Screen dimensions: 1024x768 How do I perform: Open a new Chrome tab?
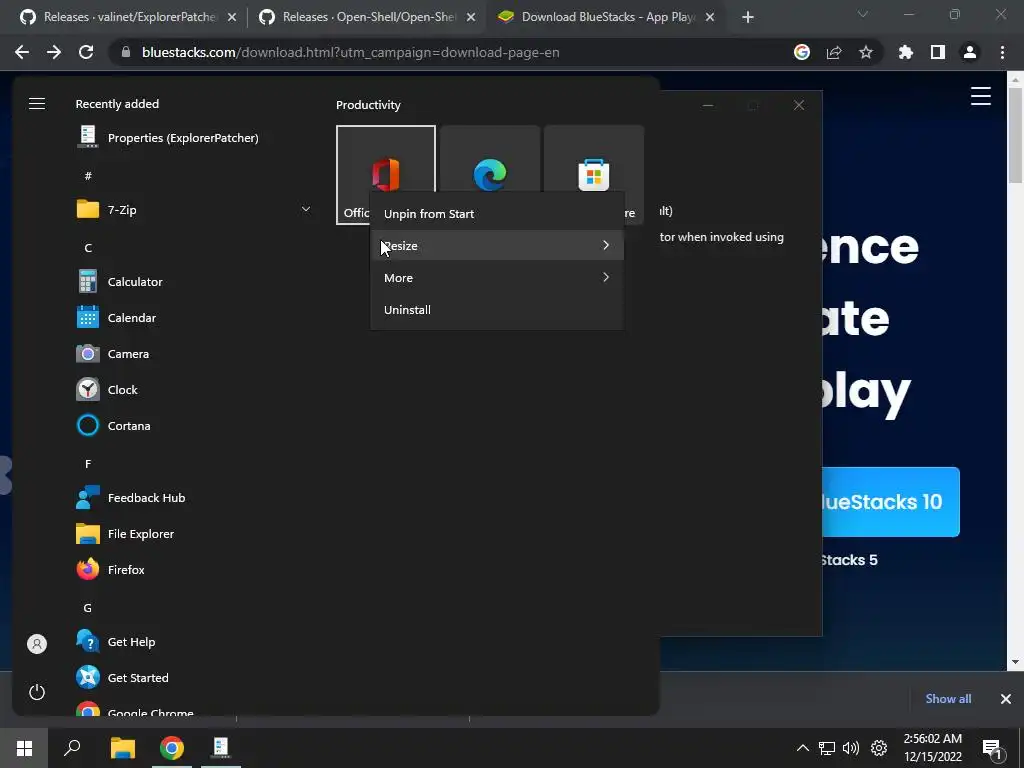(748, 18)
